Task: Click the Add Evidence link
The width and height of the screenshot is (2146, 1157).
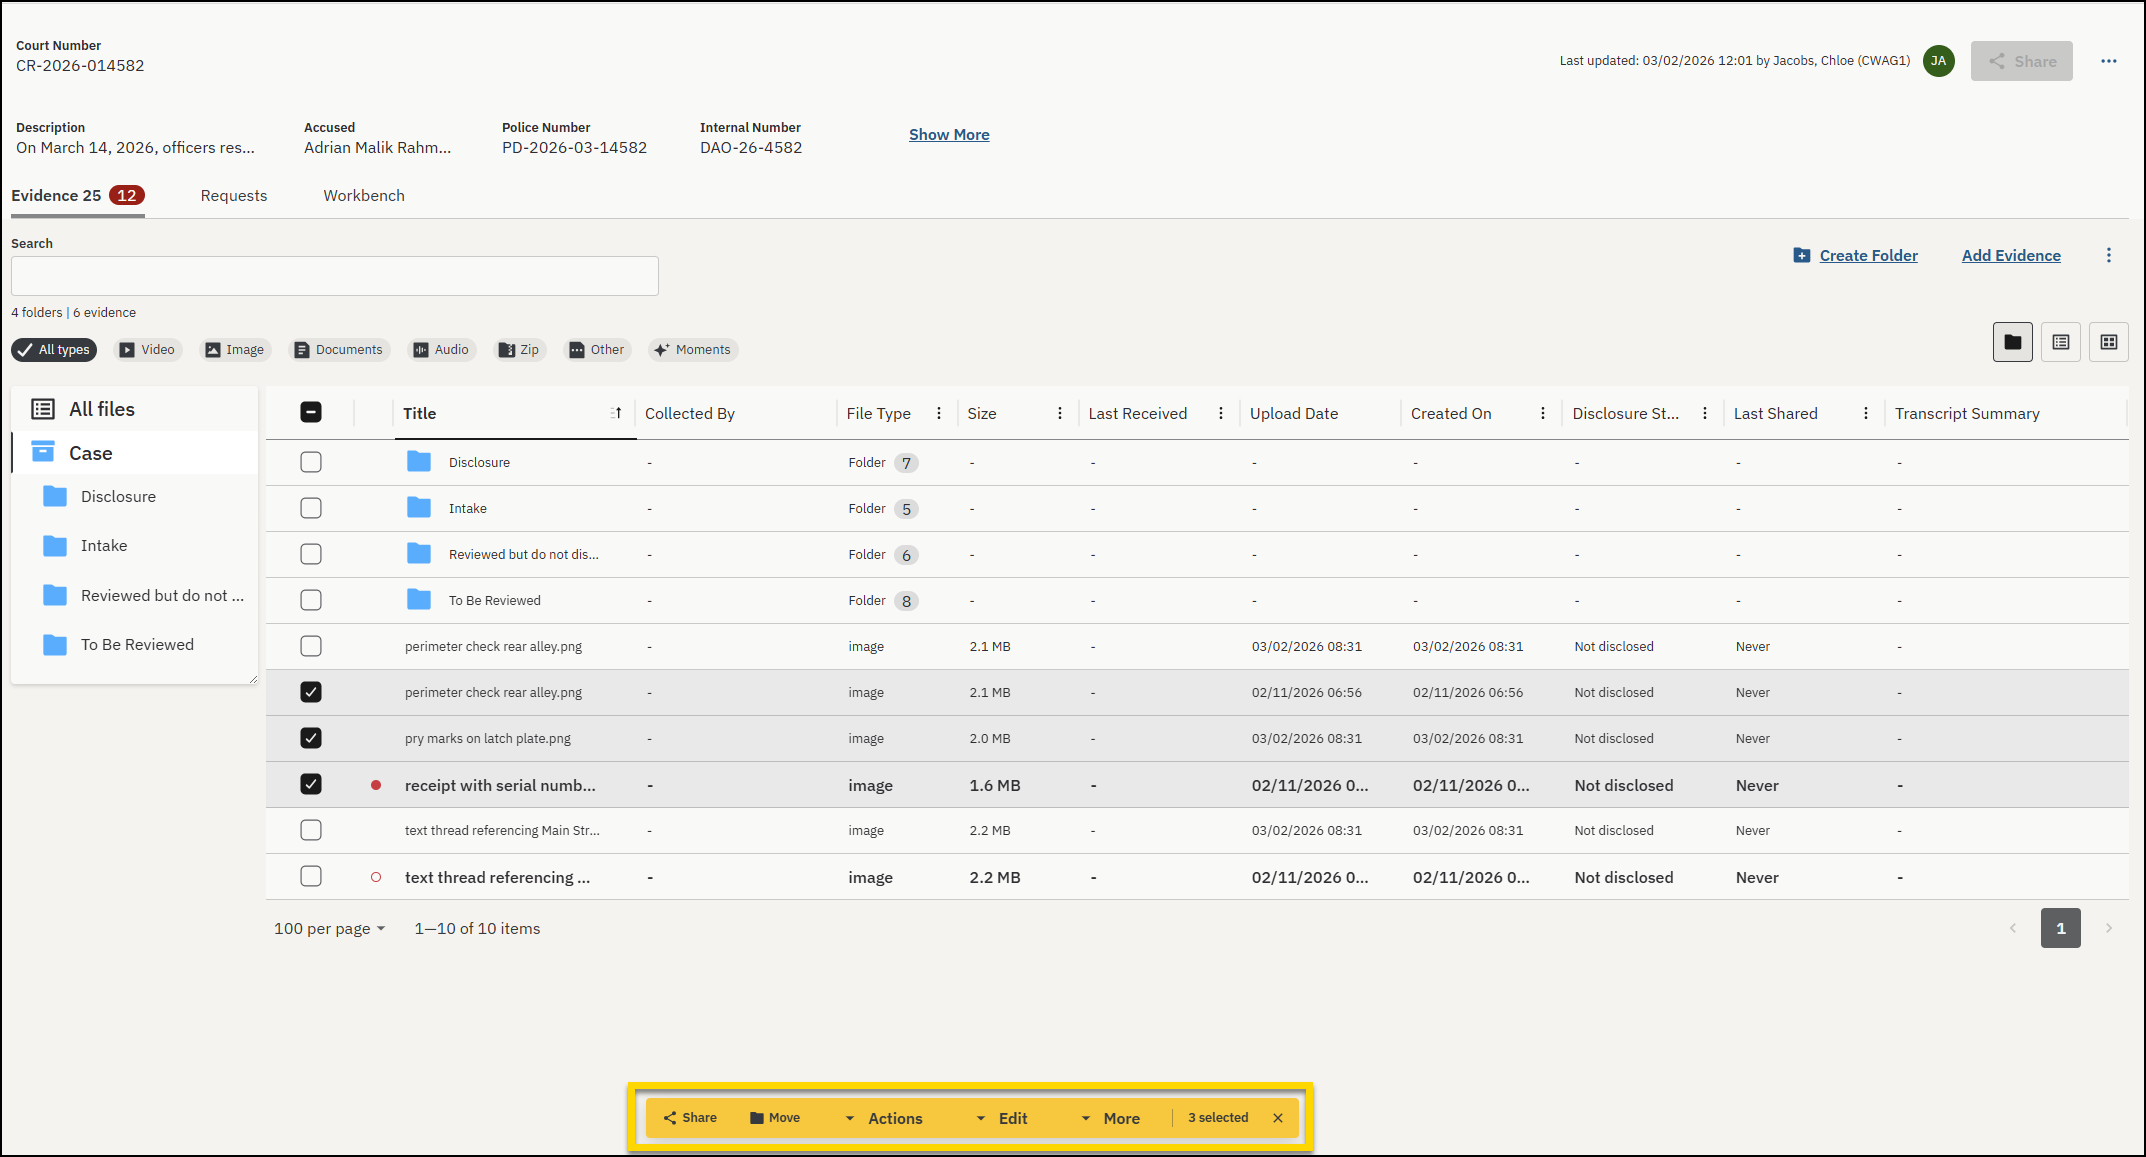Action: 2010,255
